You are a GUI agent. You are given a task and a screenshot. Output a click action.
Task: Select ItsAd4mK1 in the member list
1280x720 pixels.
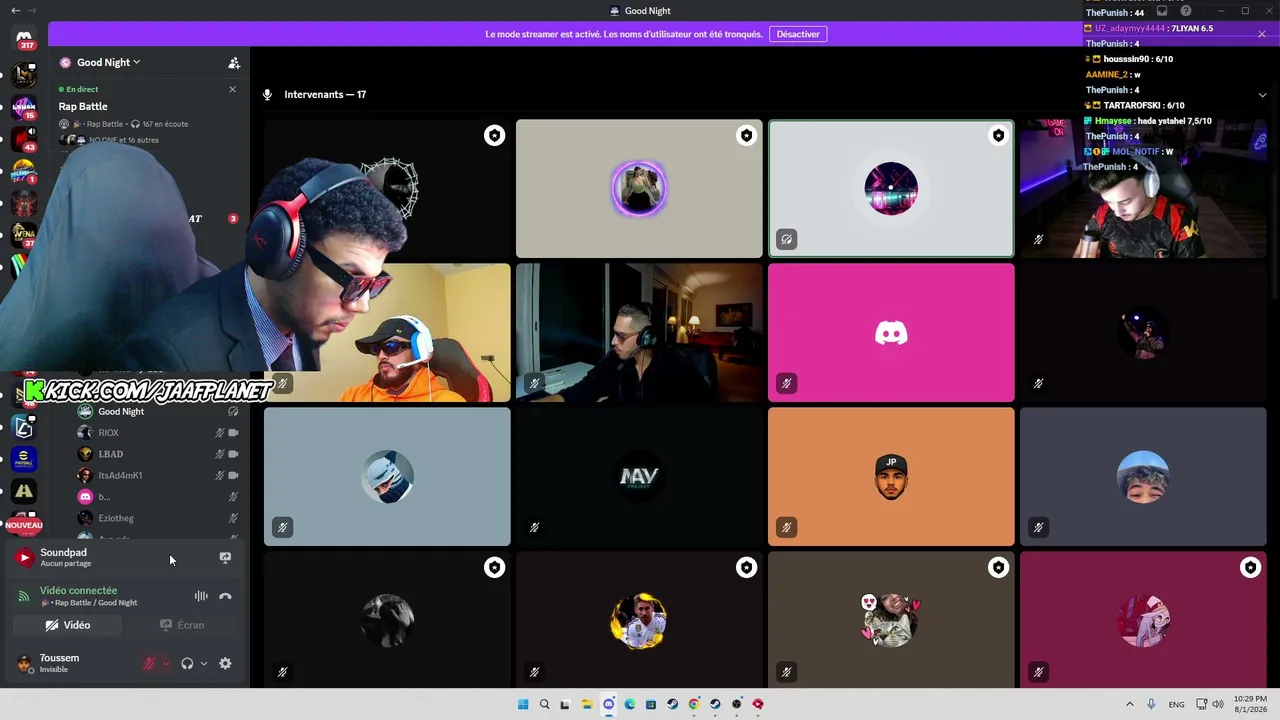click(x=160, y=475)
